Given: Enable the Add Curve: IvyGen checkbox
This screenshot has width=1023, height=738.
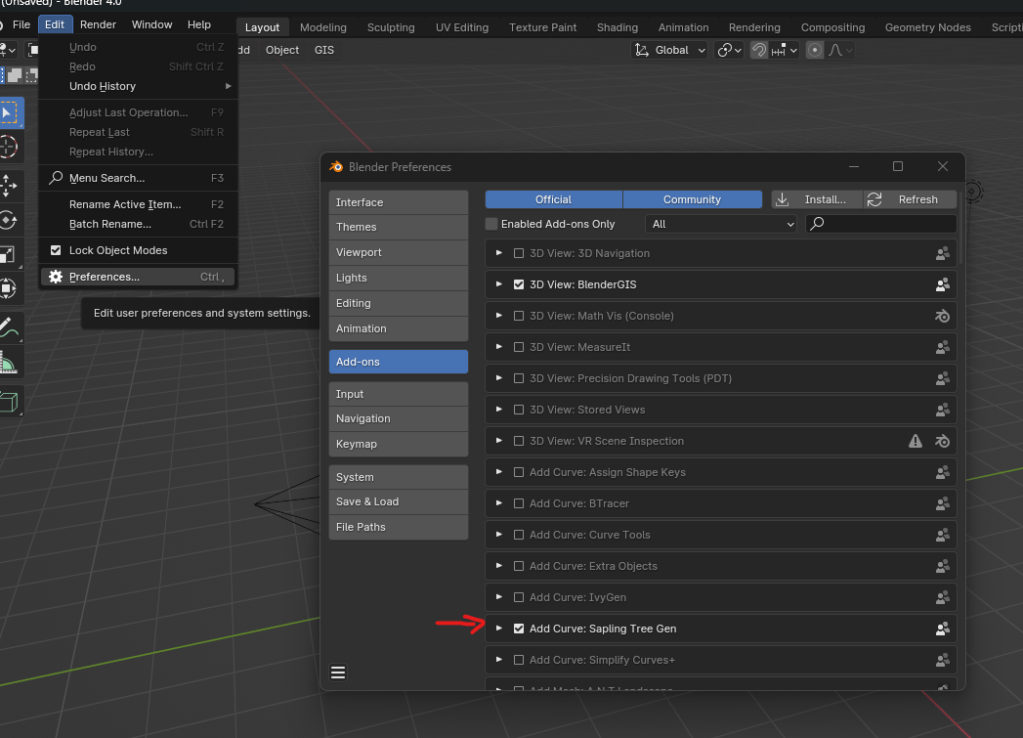Looking at the screenshot, I should click(x=518, y=598).
